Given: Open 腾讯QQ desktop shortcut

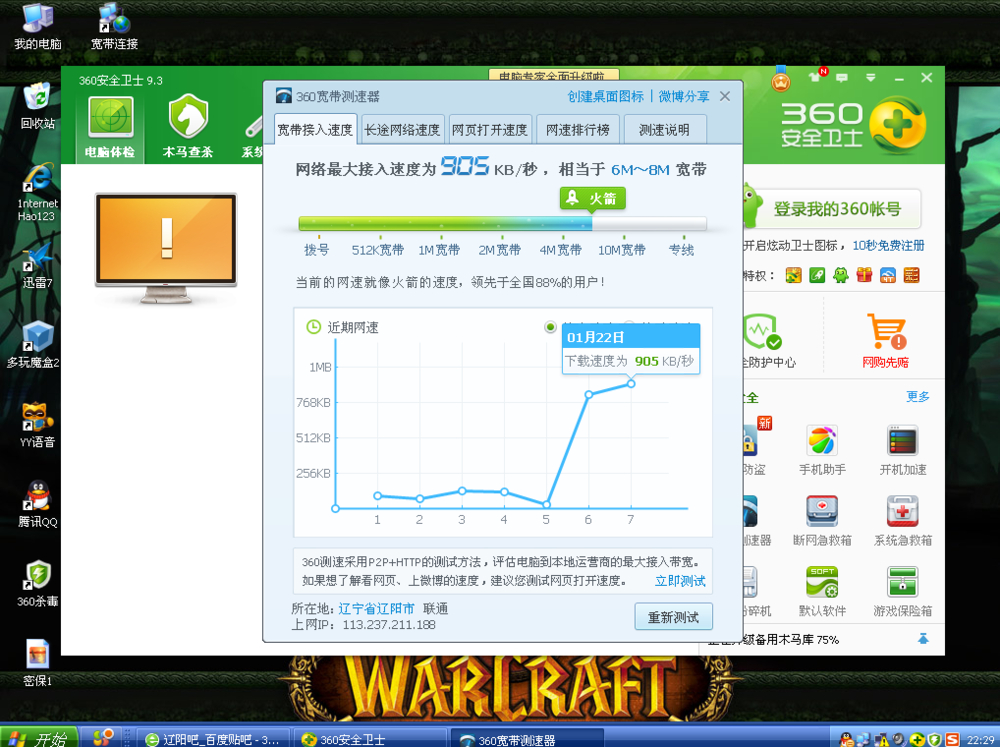Looking at the screenshot, I should [38, 504].
